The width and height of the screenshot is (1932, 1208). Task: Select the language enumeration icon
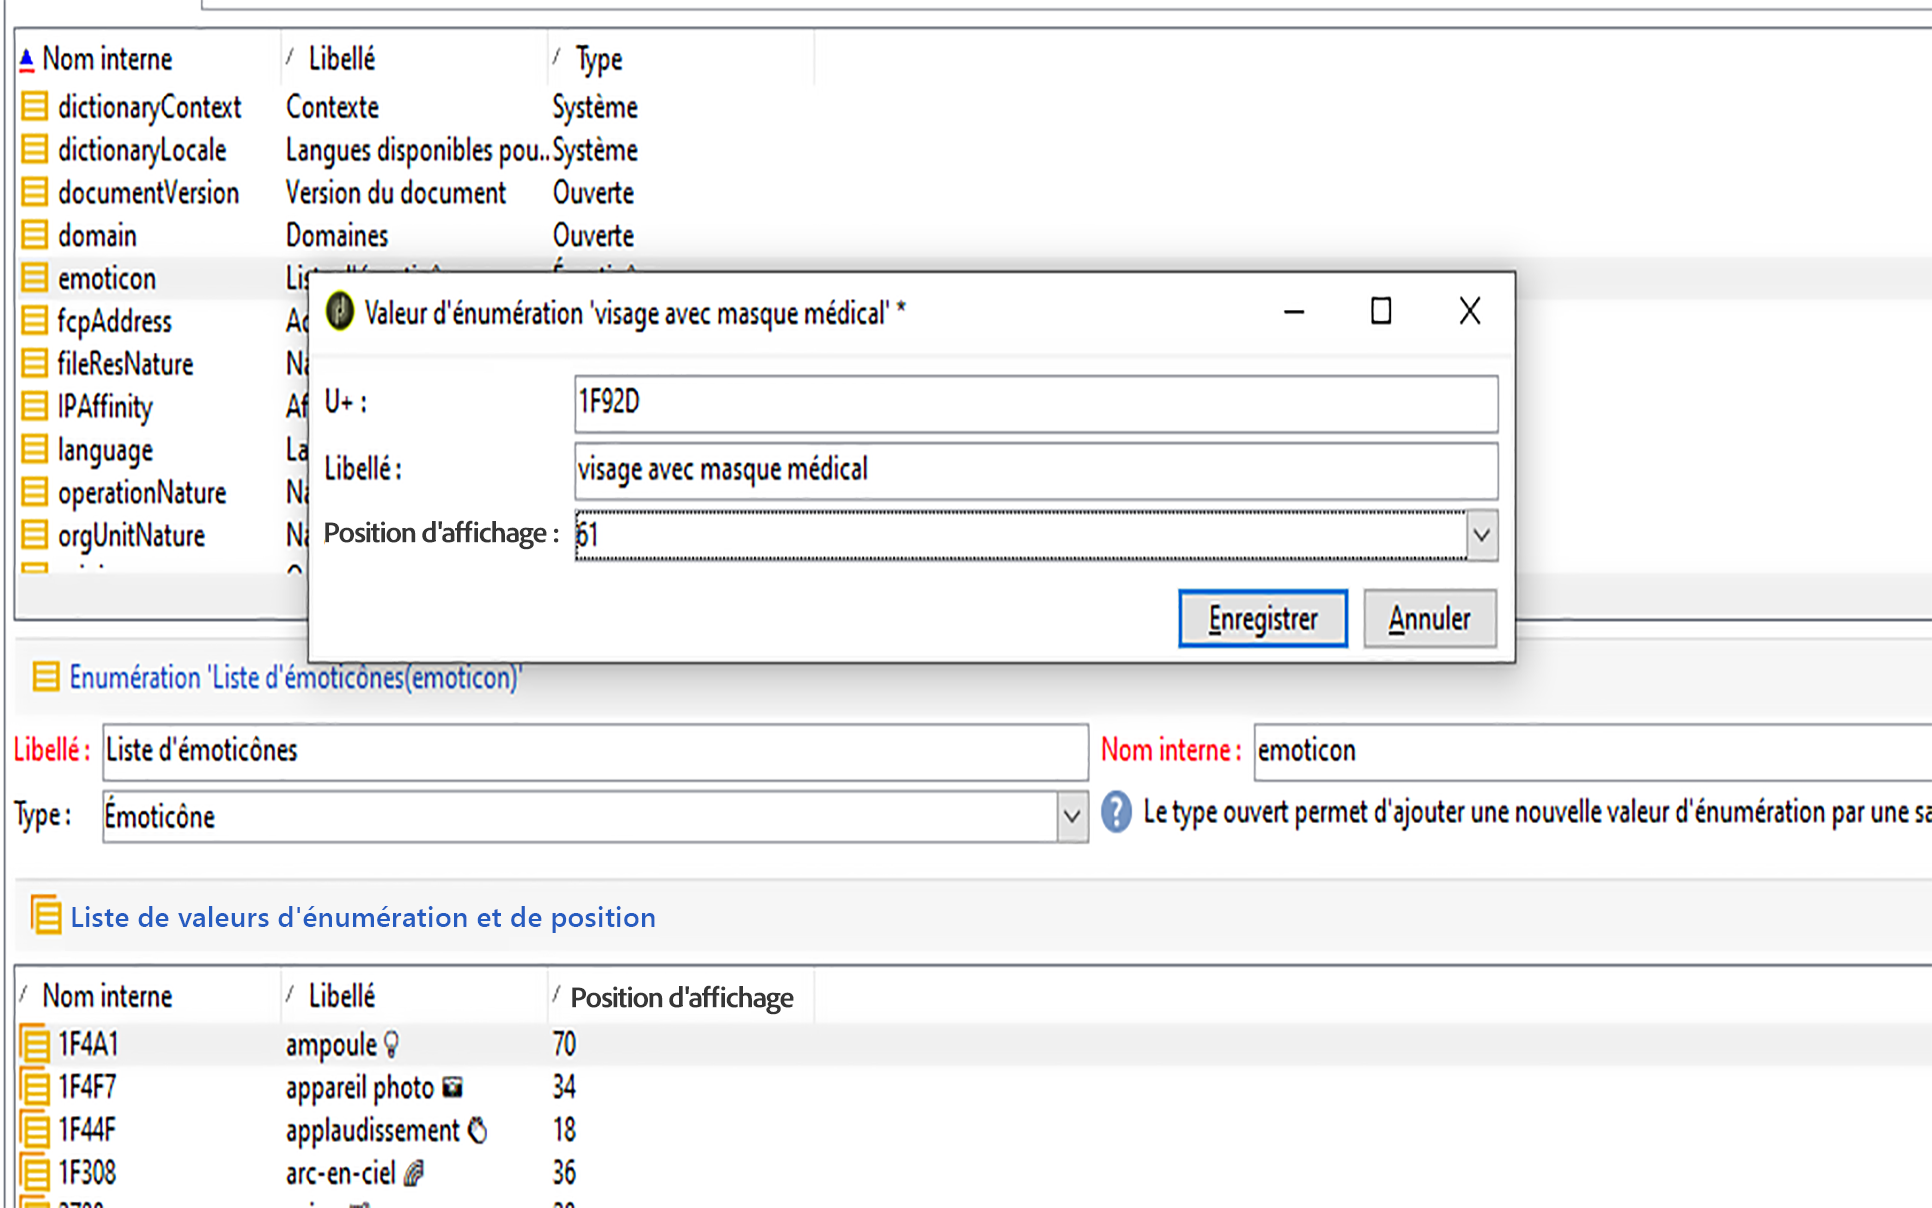pos(34,449)
